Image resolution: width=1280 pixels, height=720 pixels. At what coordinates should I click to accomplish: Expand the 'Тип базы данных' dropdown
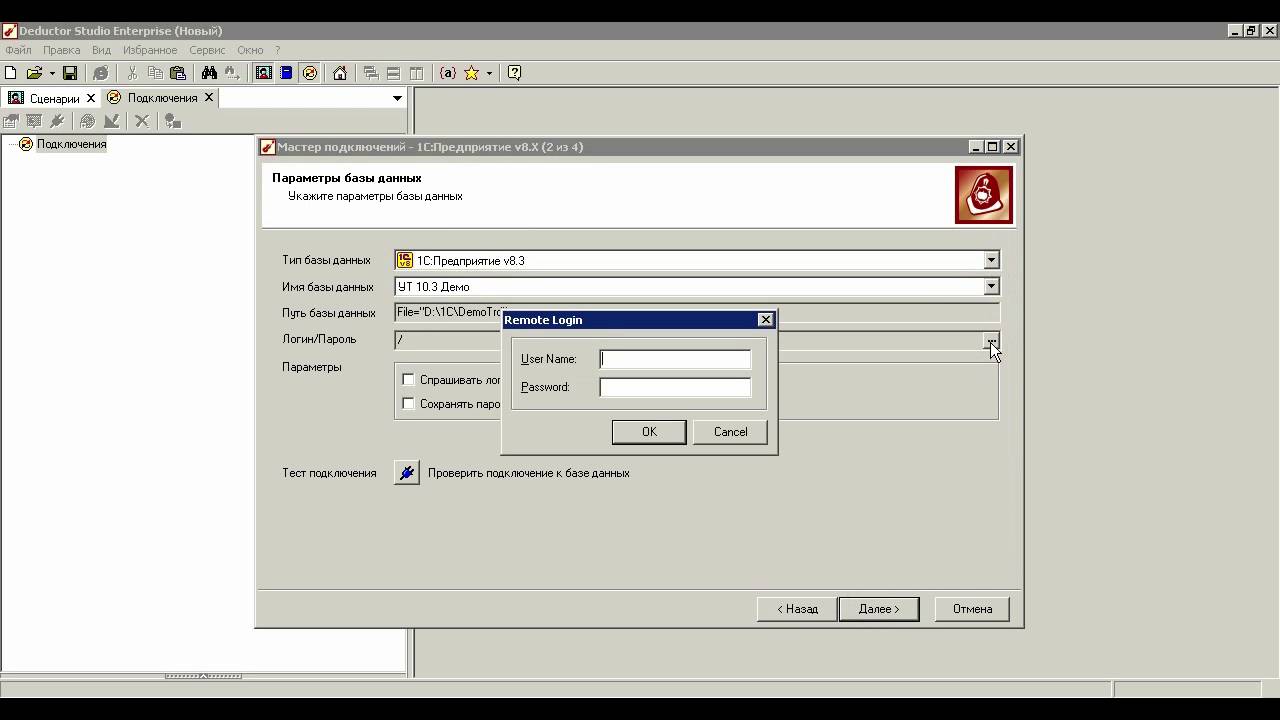click(x=991, y=260)
